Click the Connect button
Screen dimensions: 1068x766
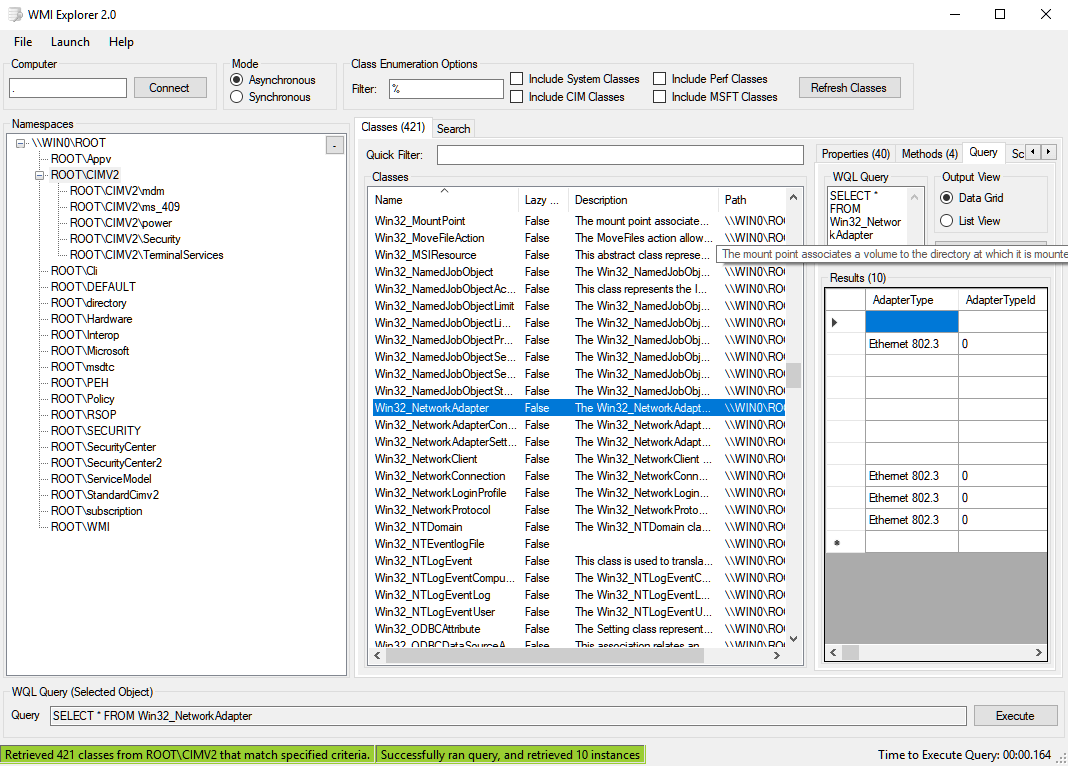170,88
